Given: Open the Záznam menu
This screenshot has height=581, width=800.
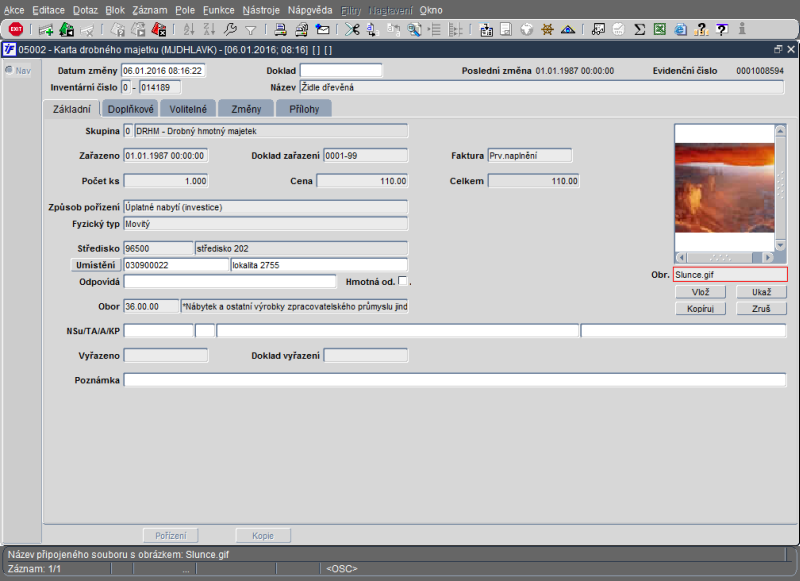Looking at the screenshot, I should pos(149,10).
